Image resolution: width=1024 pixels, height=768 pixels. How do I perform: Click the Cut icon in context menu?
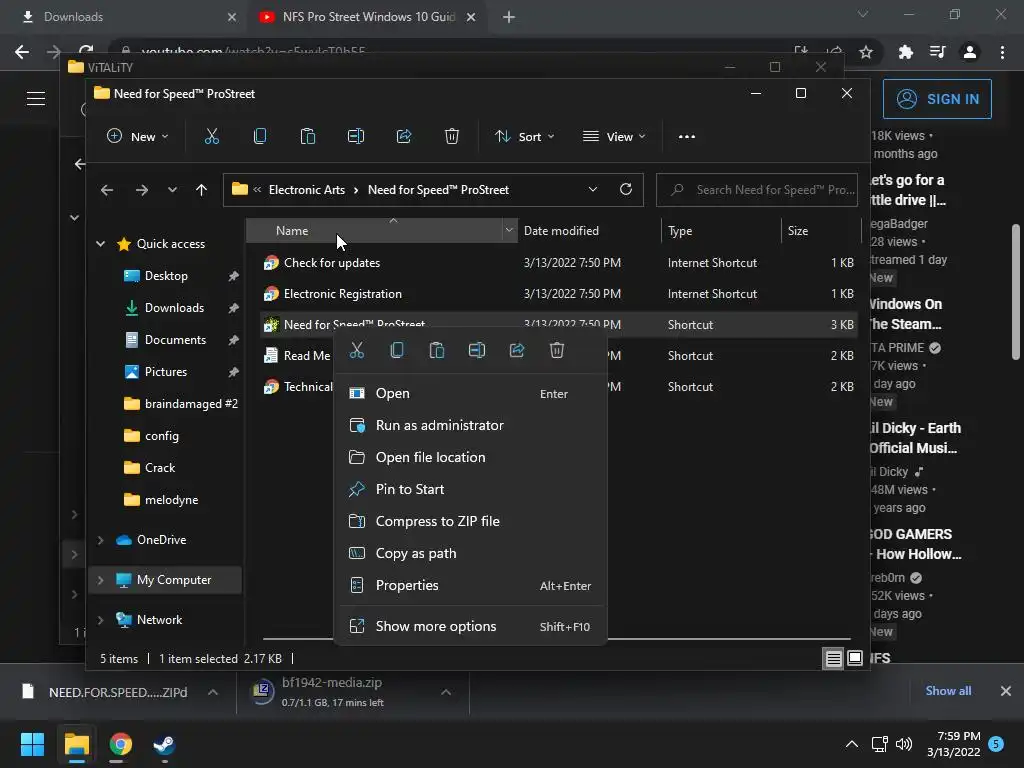pyautogui.click(x=357, y=351)
